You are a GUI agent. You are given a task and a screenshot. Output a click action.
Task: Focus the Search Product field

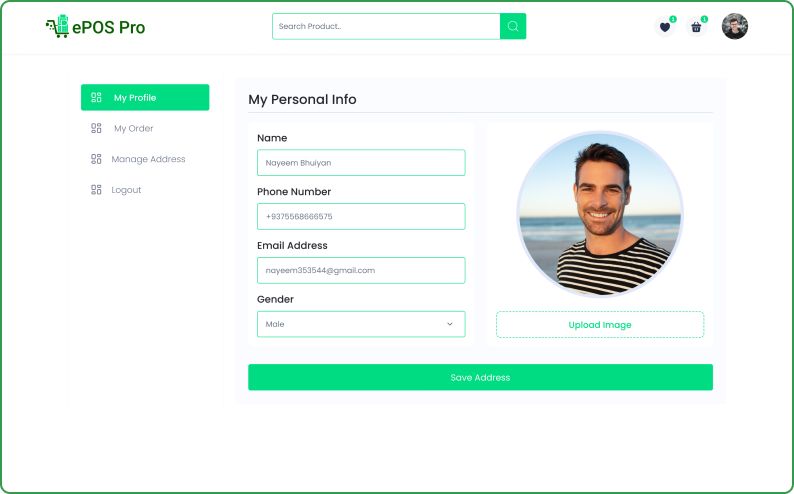pyautogui.click(x=386, y=26)
